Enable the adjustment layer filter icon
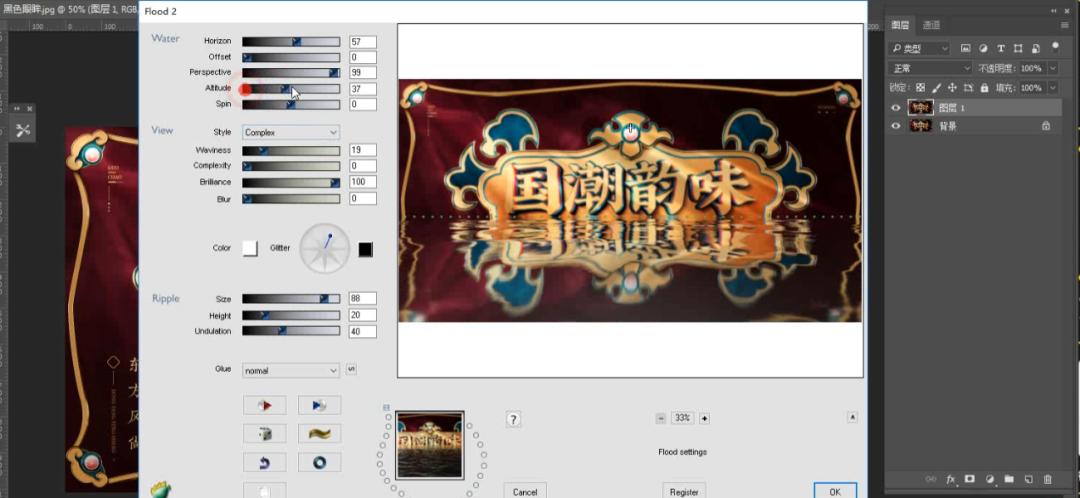 tap(983, 48)
